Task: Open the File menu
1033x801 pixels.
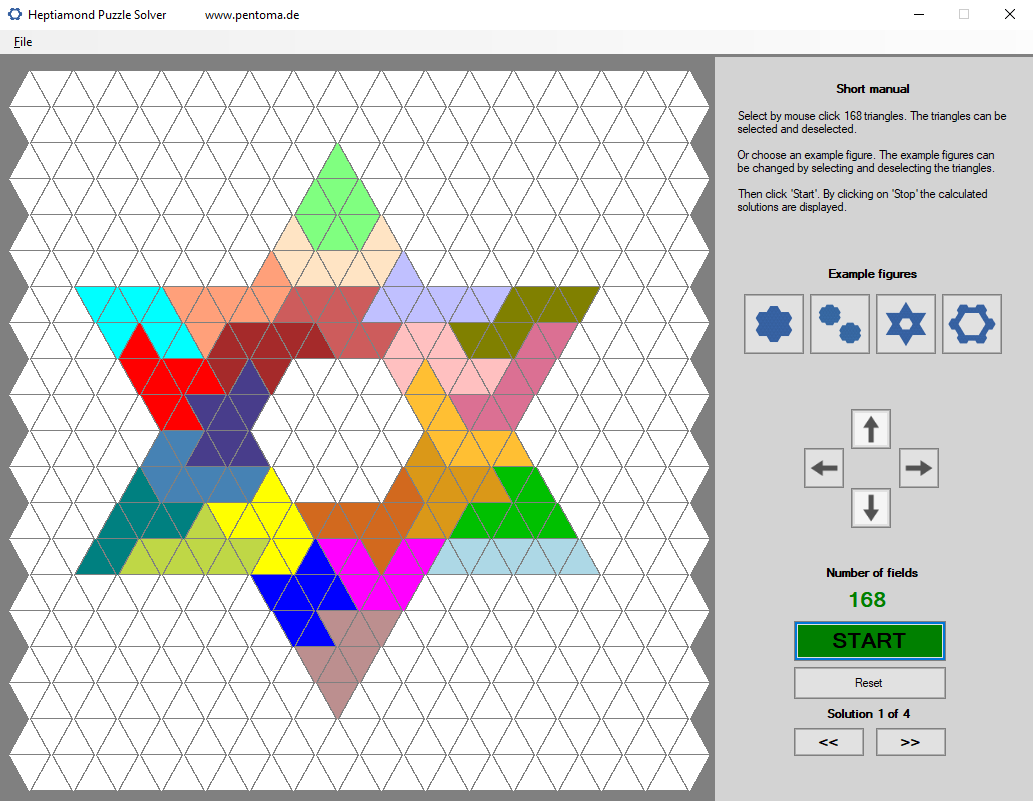Action: click(x=23, y=42)
